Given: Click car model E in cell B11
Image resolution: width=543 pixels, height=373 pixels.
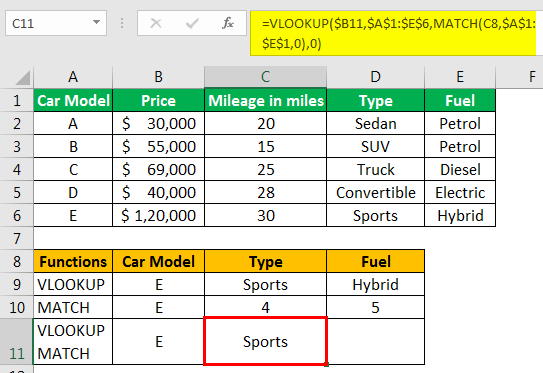Looking at the screenshot, I should 159,341.
